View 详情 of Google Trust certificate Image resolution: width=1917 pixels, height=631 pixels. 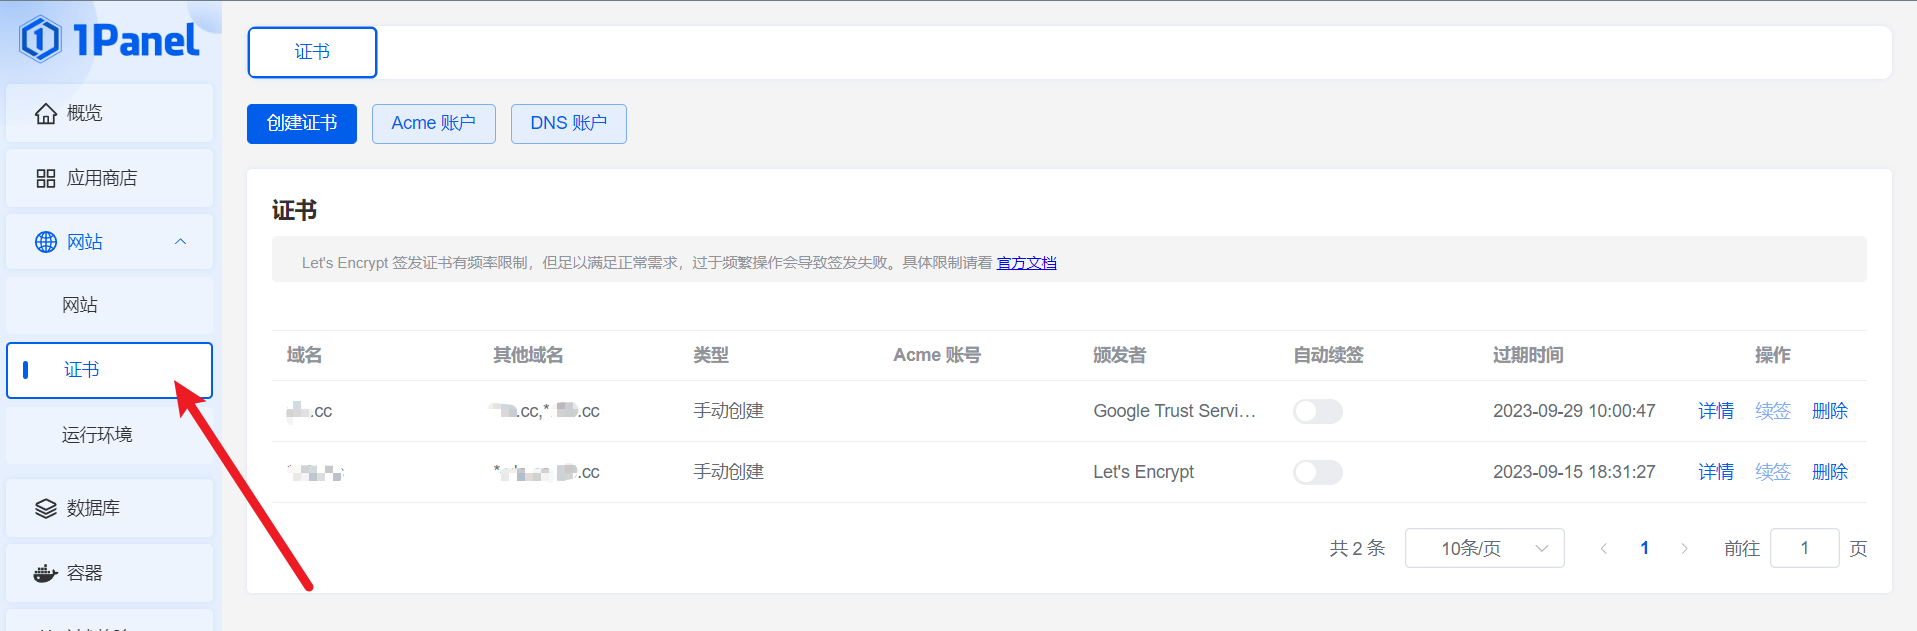(1716, 411)
